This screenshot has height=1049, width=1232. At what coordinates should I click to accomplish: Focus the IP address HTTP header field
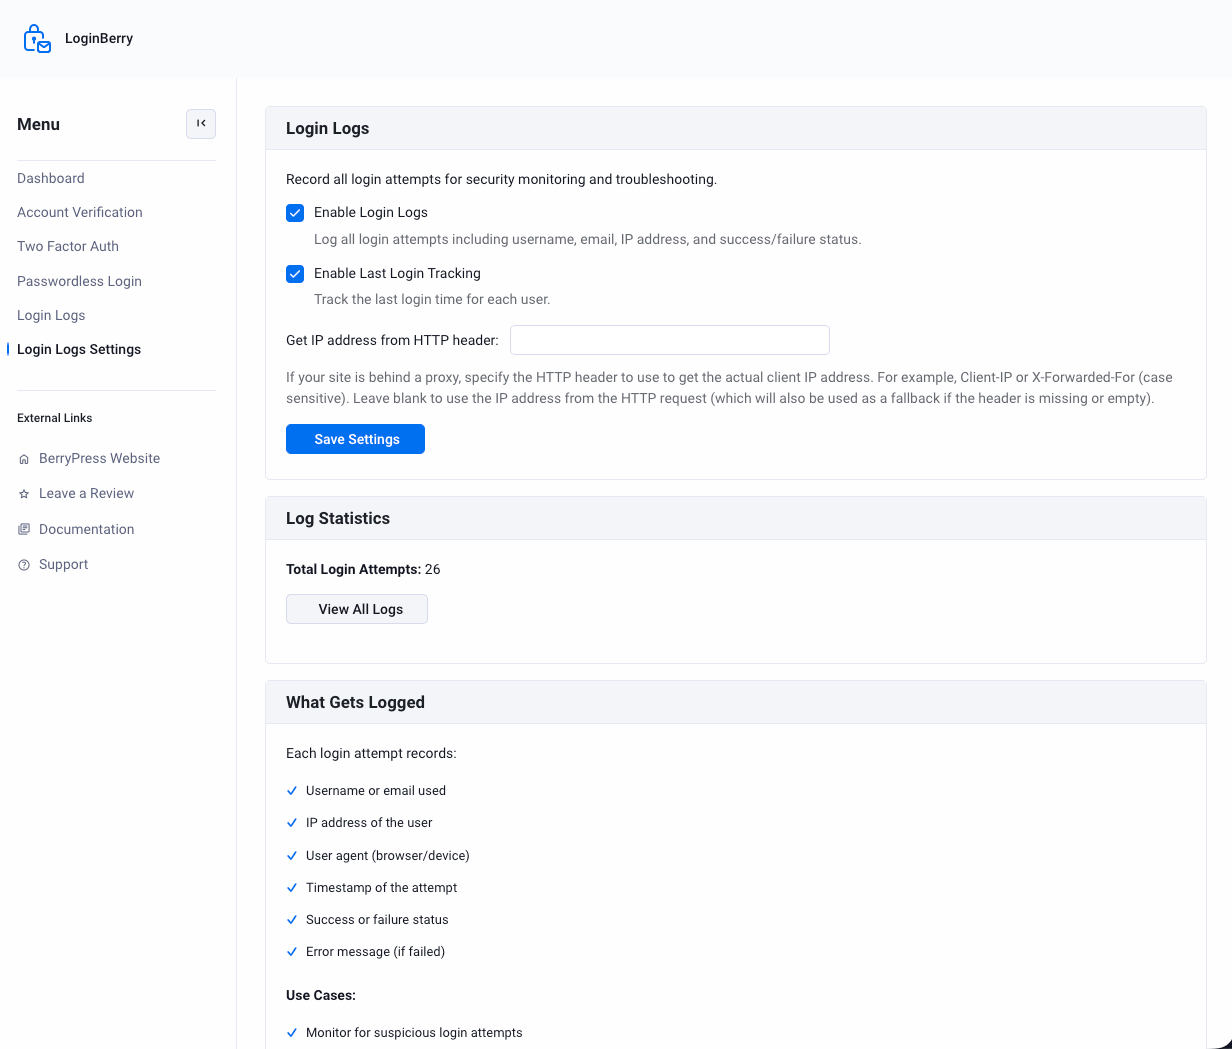pyautogui.click(x=670, y=340)
